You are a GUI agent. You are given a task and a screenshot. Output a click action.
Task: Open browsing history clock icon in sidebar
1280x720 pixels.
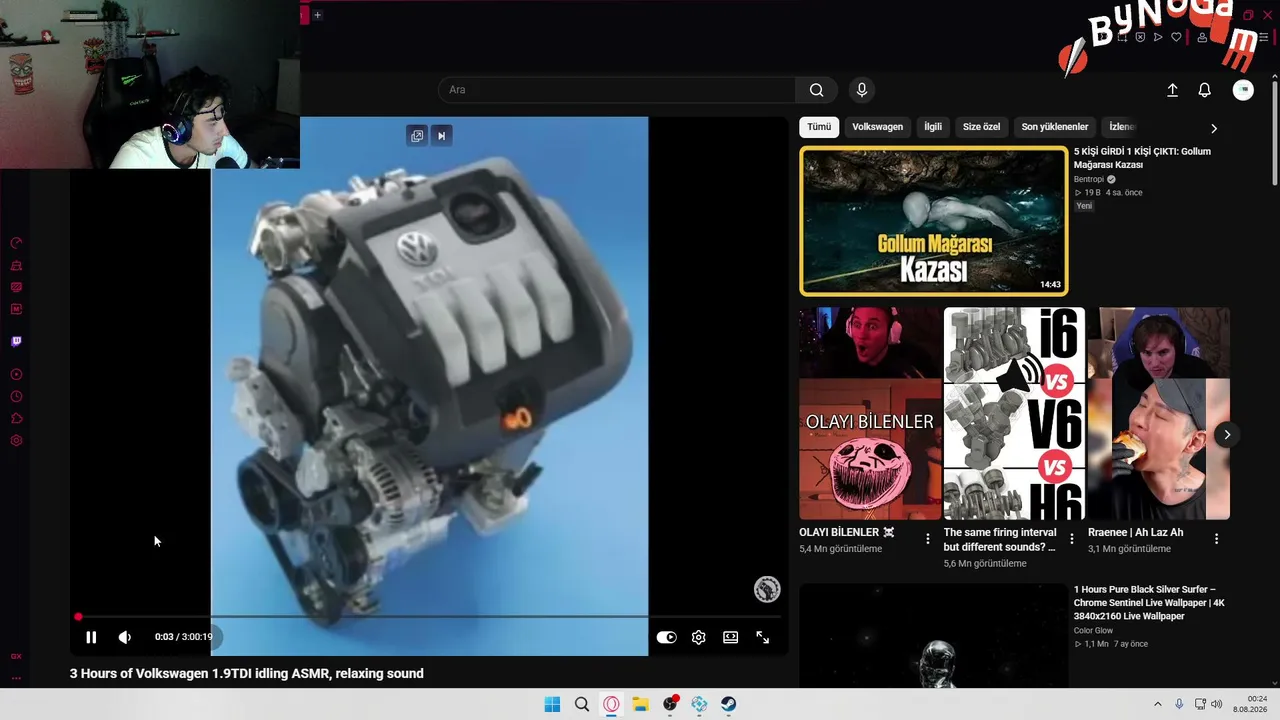(16, 396)
